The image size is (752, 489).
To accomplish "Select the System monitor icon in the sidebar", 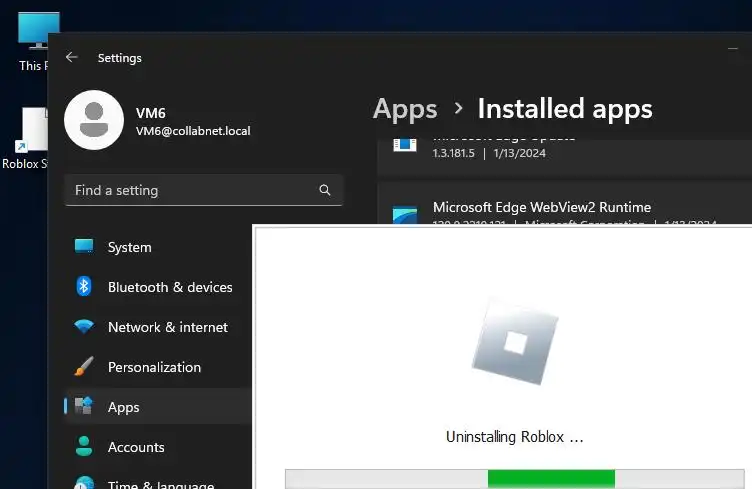I will [x=84, y=246].
